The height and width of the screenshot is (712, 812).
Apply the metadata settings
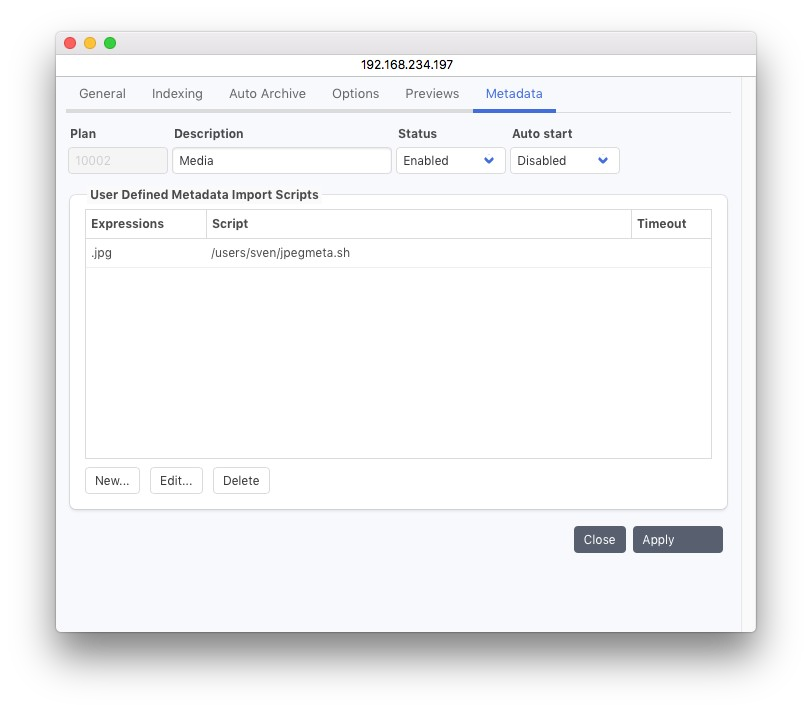pos(677,540)
